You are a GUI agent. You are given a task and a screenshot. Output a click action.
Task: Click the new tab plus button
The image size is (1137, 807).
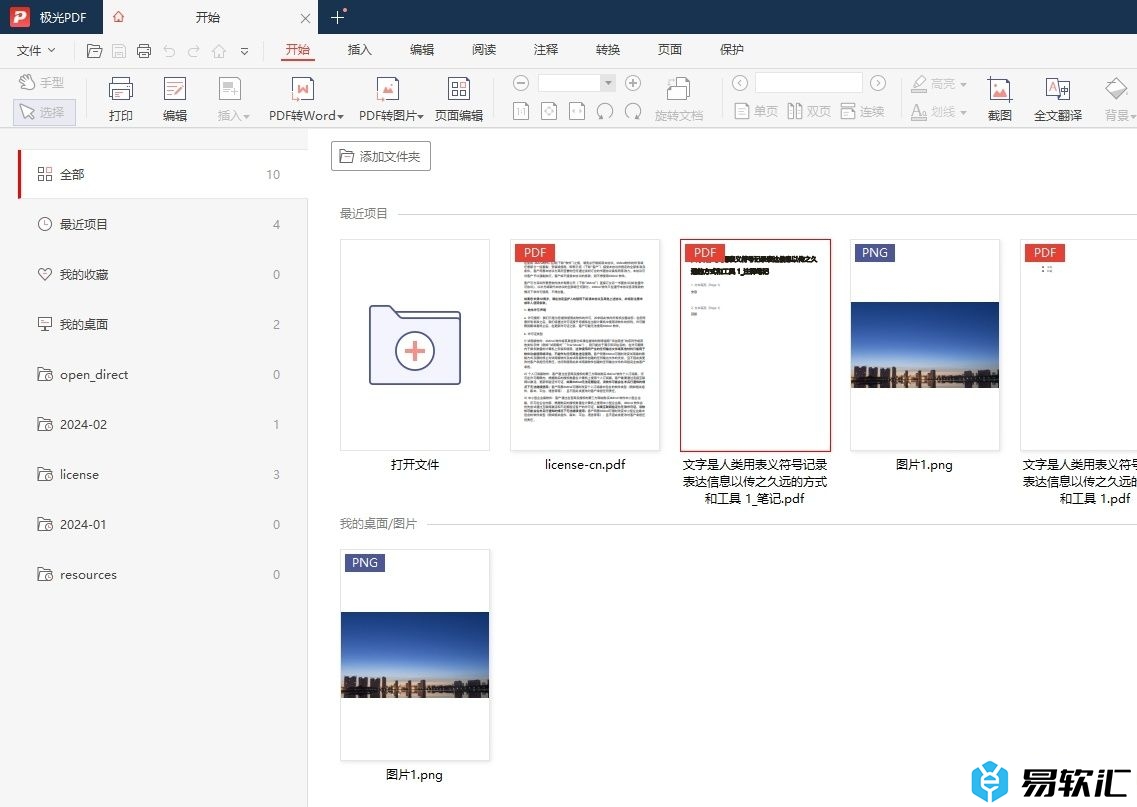337,17
